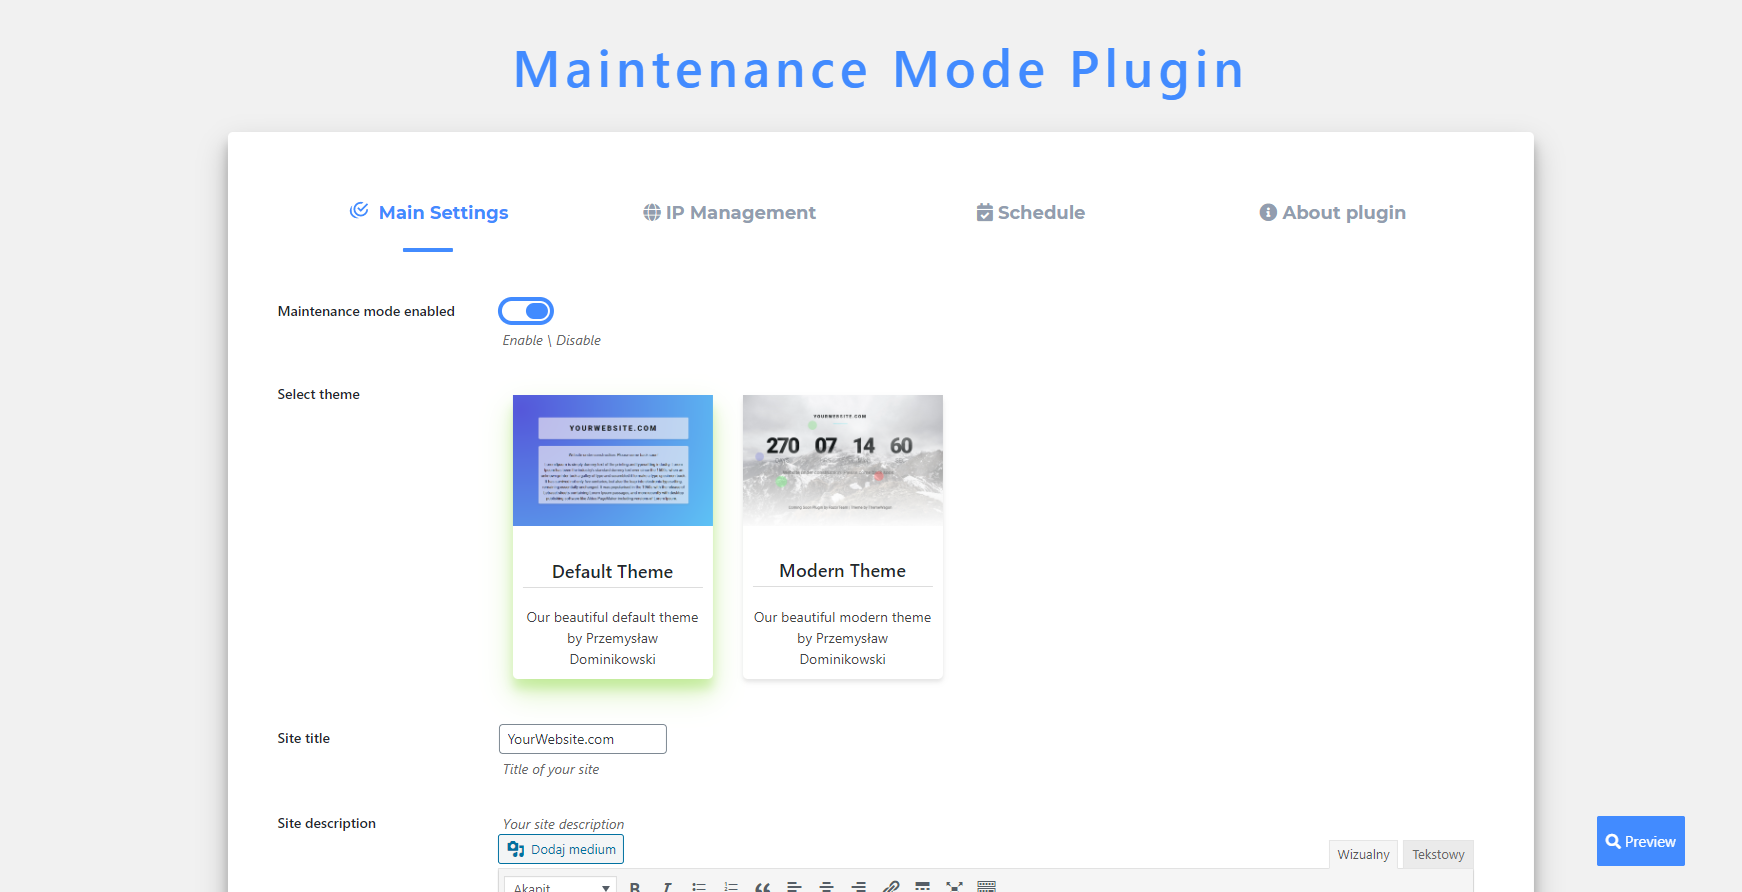Viewport: 1742px width, 892px height.
Task: Toggle italic formatting in editor
Action: click(667, 887)
